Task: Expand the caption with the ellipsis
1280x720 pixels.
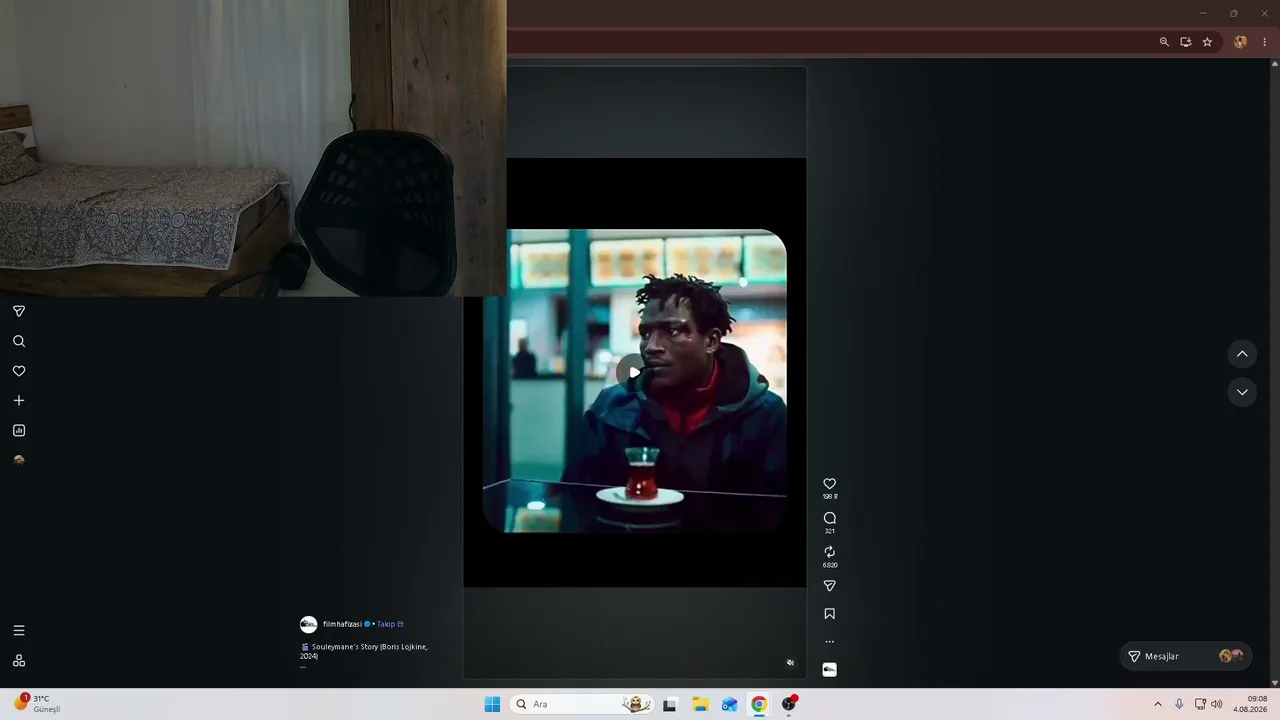Action: pyautogui.click(x=303, y=666)
